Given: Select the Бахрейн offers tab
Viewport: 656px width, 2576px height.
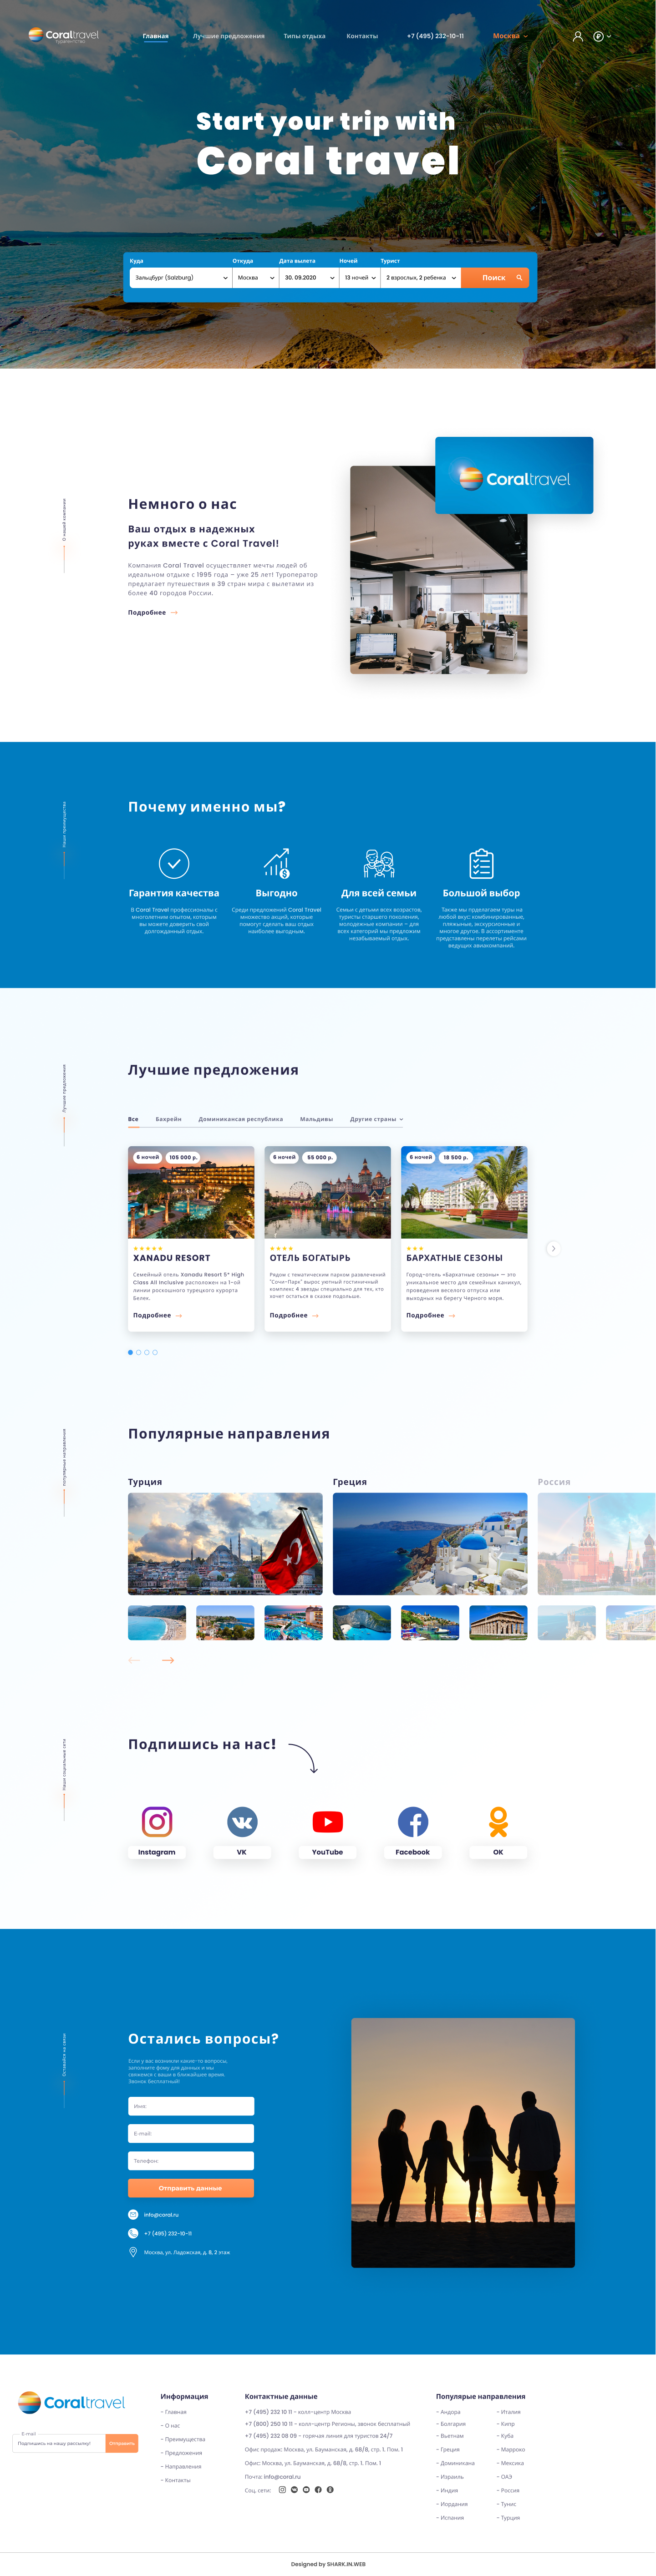Looking at the screenshot, I should tap(168, 1119).
